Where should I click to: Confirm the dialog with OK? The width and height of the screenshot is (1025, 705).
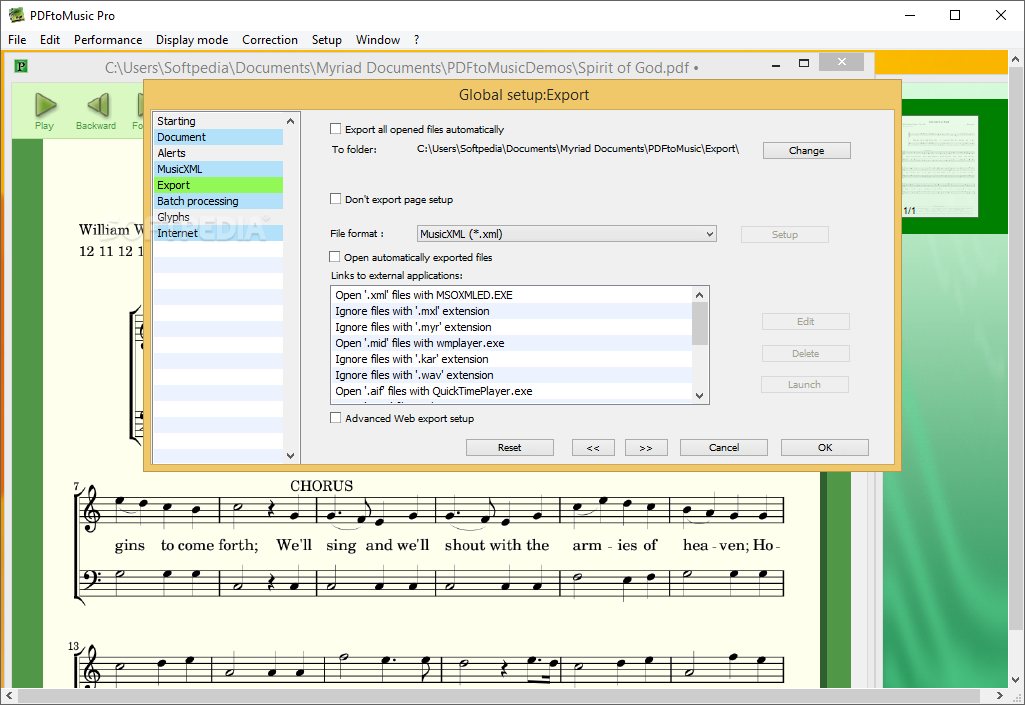click(825, 447)
